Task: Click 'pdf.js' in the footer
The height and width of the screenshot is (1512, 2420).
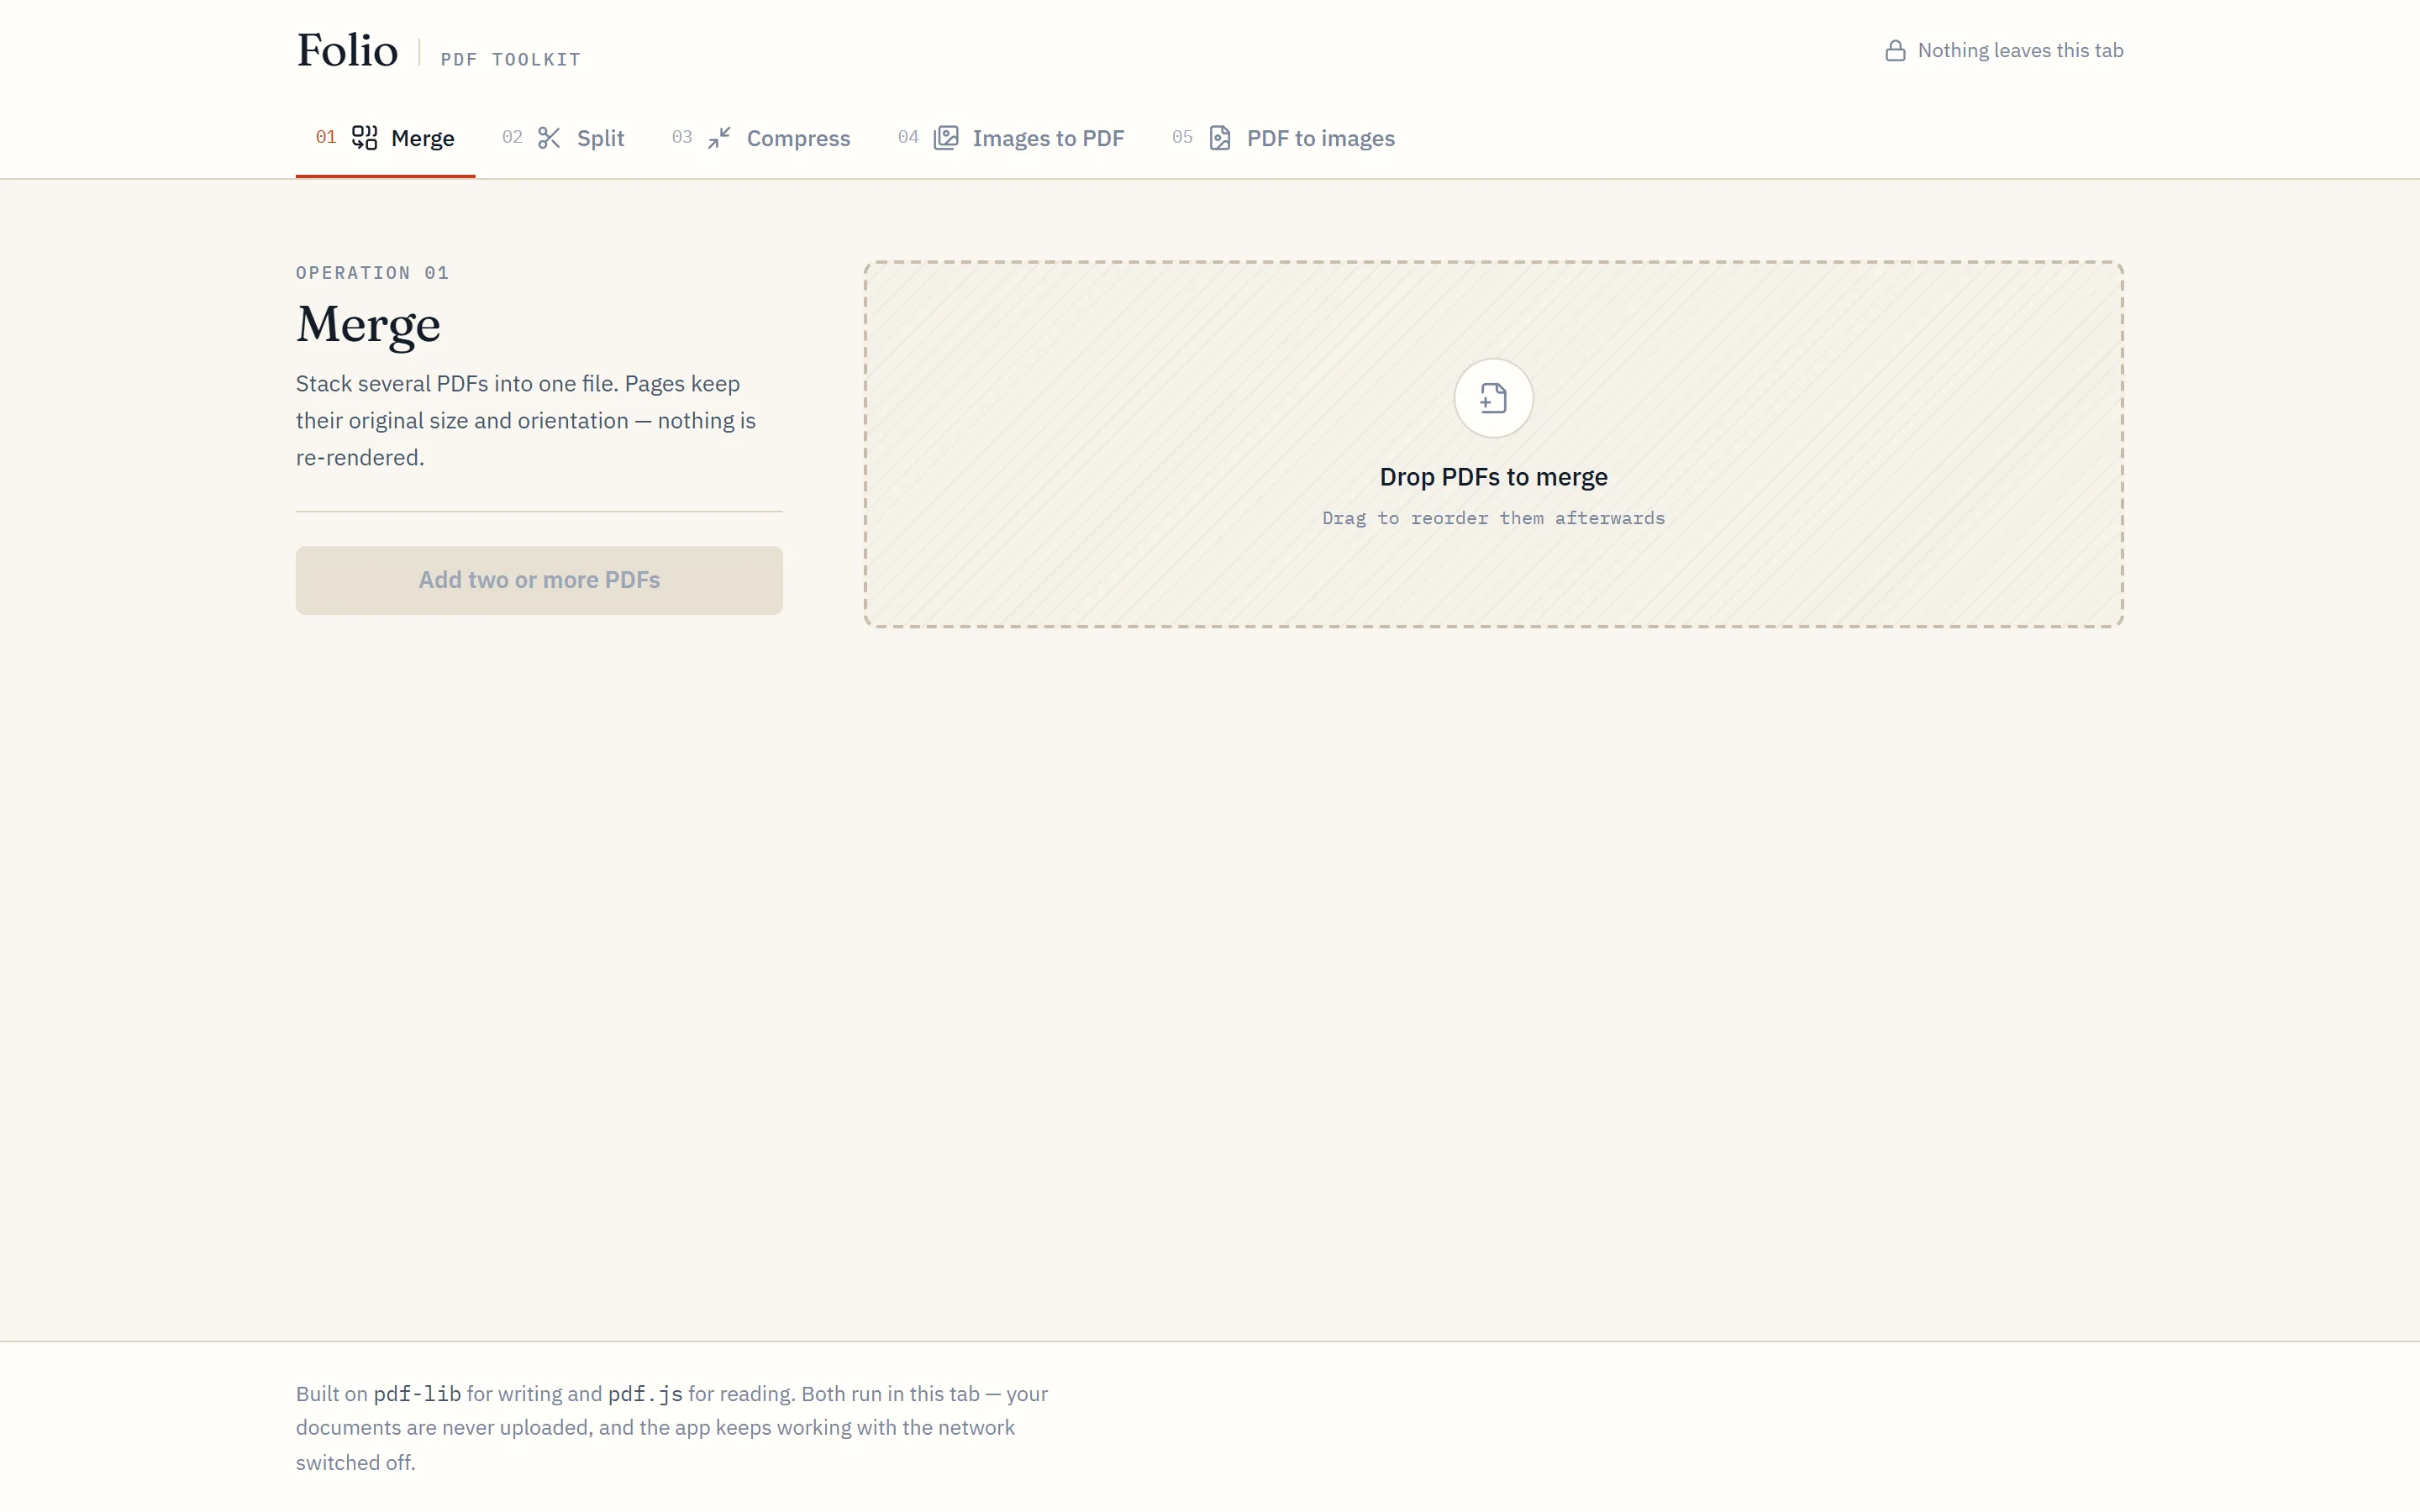Action: point(645,1394)
